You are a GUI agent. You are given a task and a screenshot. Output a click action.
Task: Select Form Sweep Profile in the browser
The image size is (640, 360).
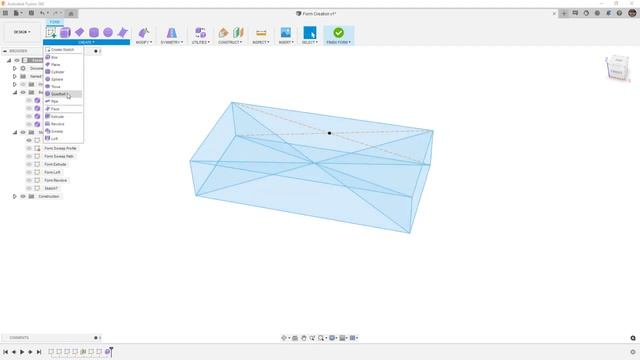click(x=60, y=148)
